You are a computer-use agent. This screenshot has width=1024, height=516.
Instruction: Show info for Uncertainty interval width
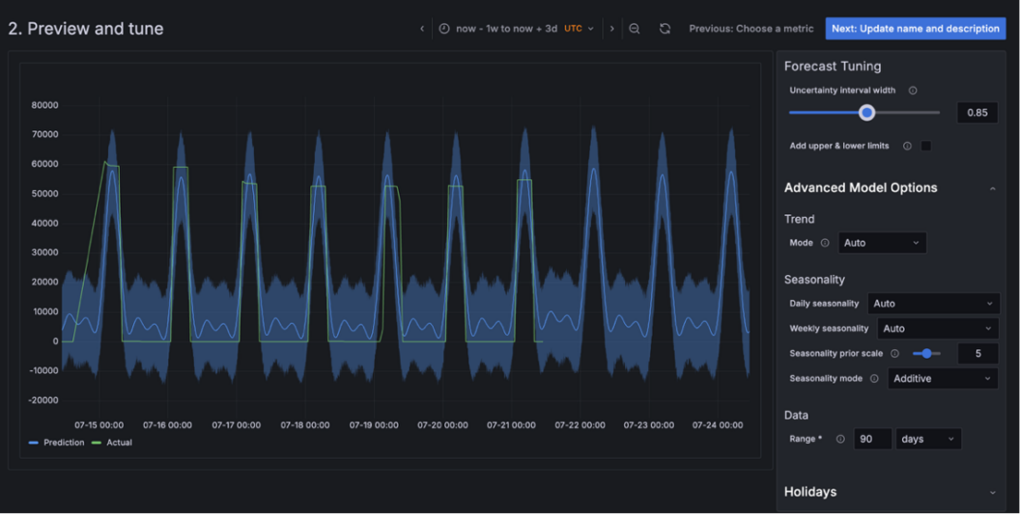[913, 91]
